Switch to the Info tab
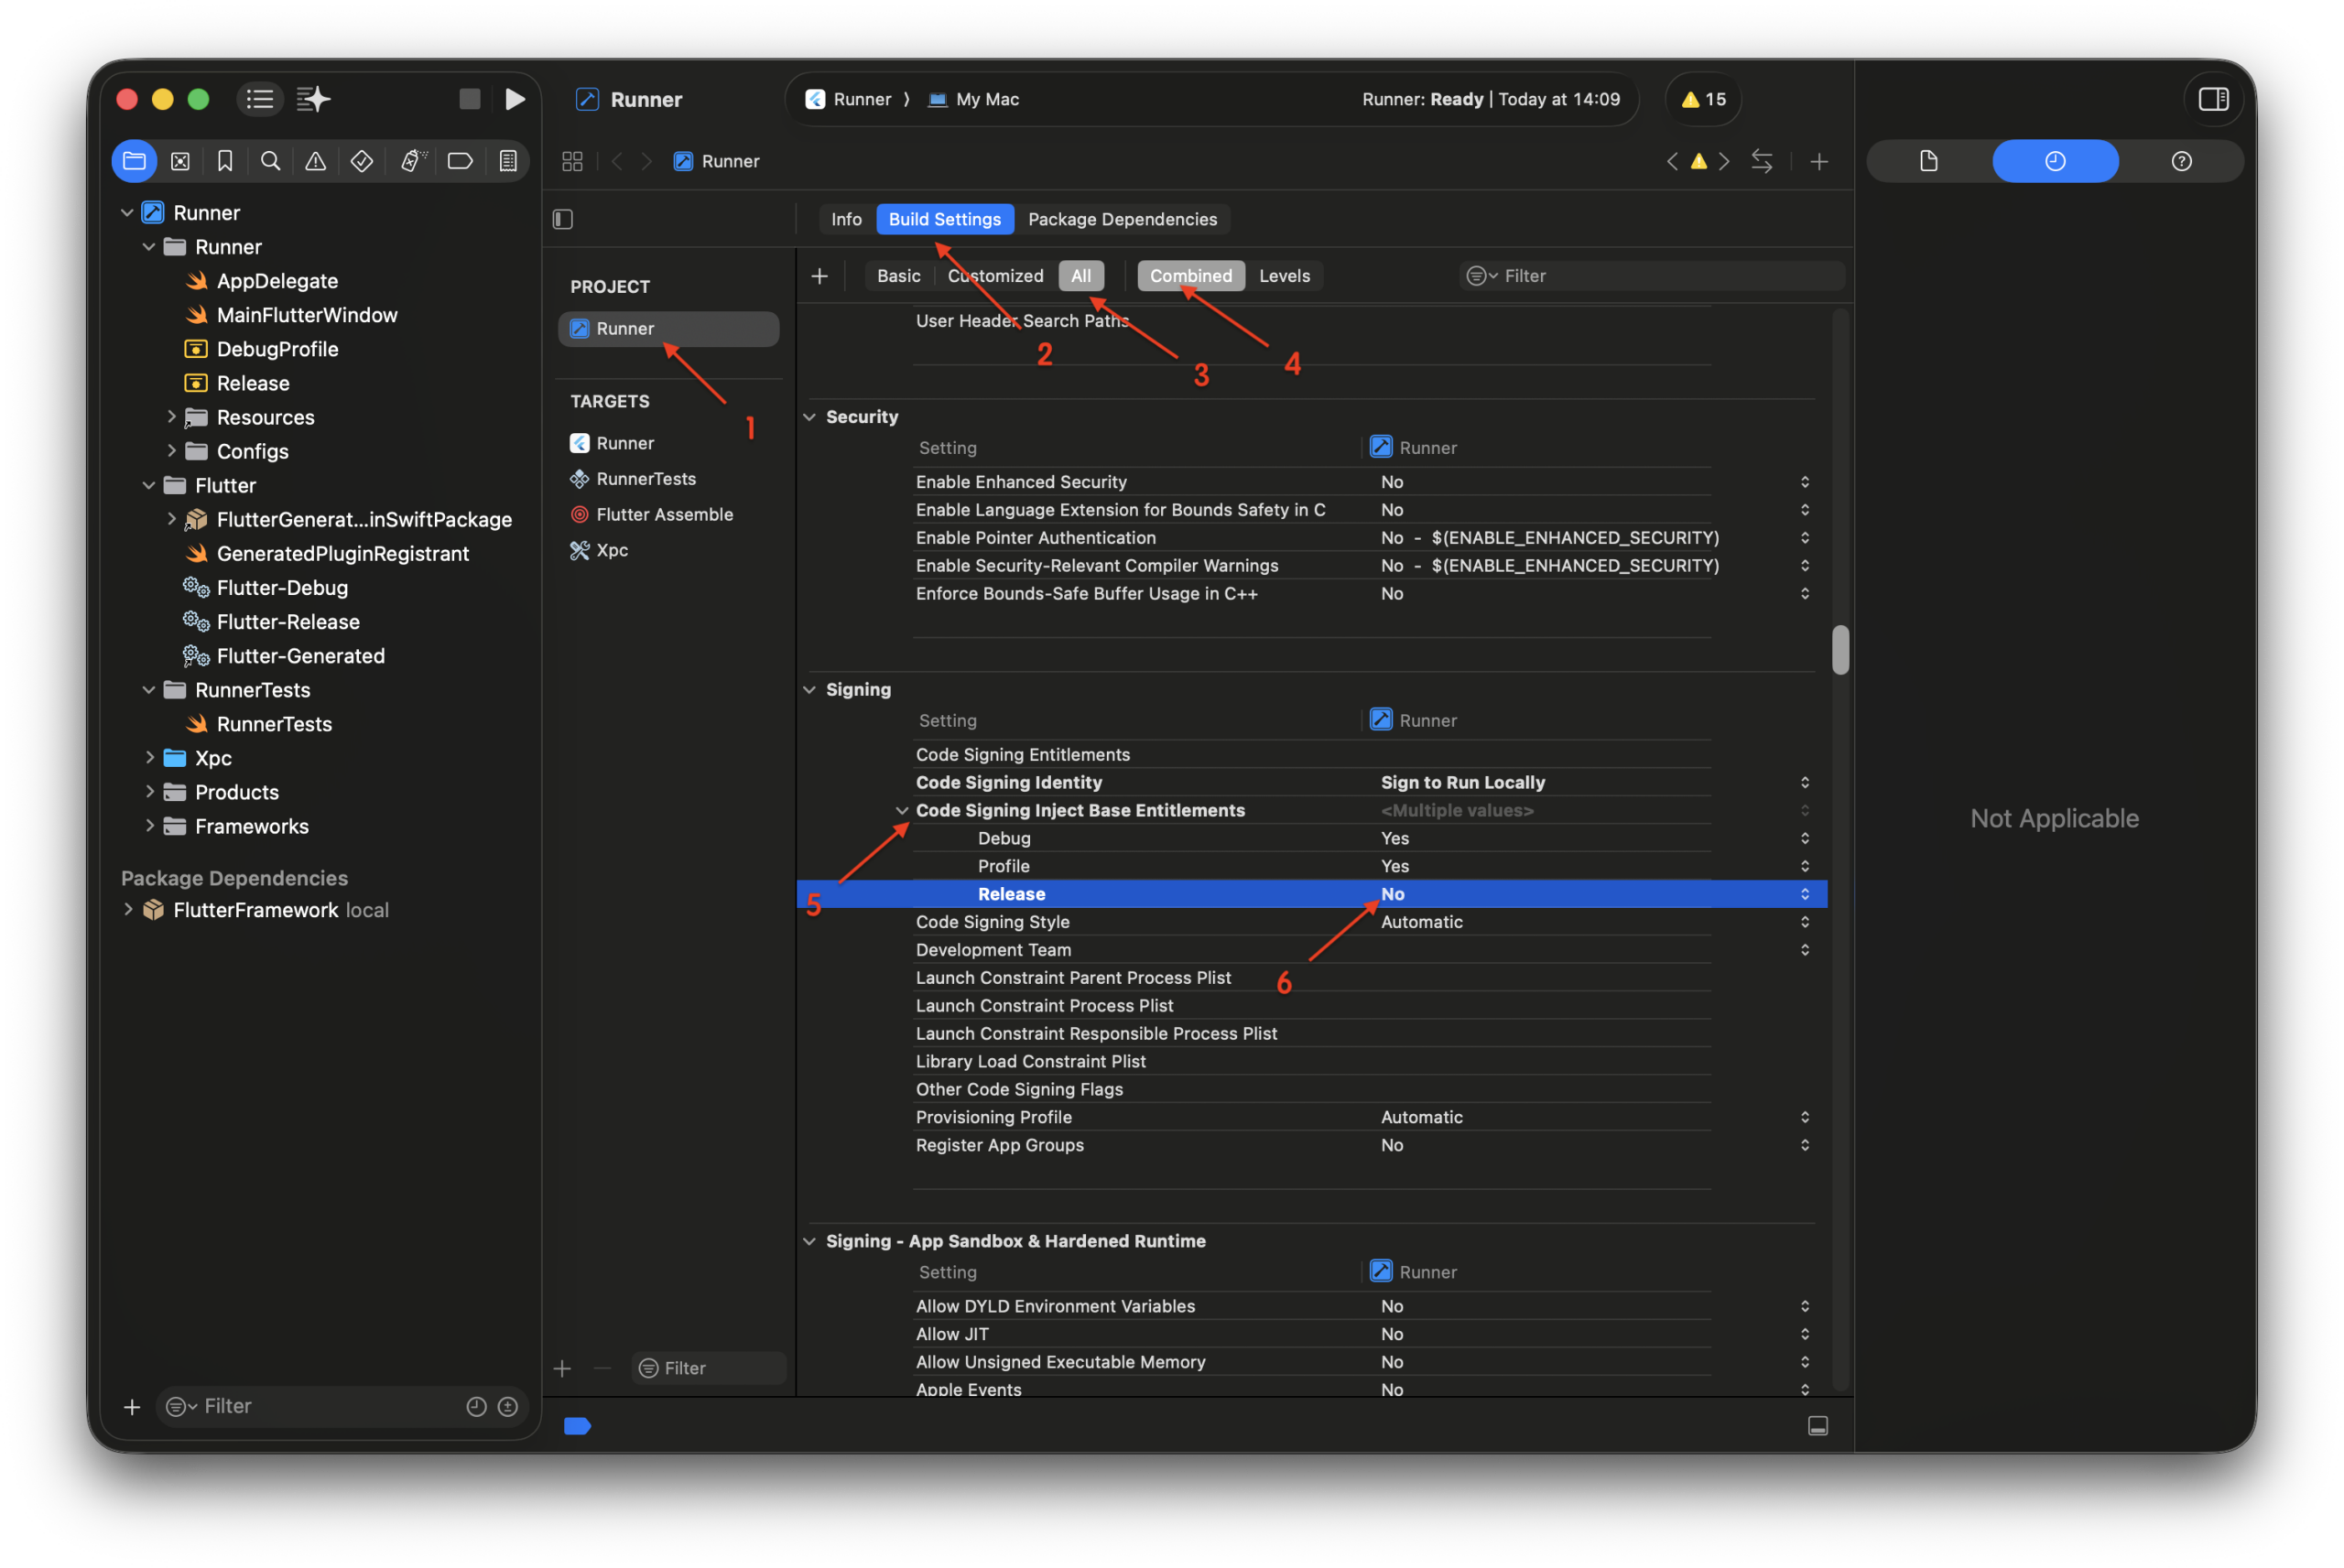 846,219
